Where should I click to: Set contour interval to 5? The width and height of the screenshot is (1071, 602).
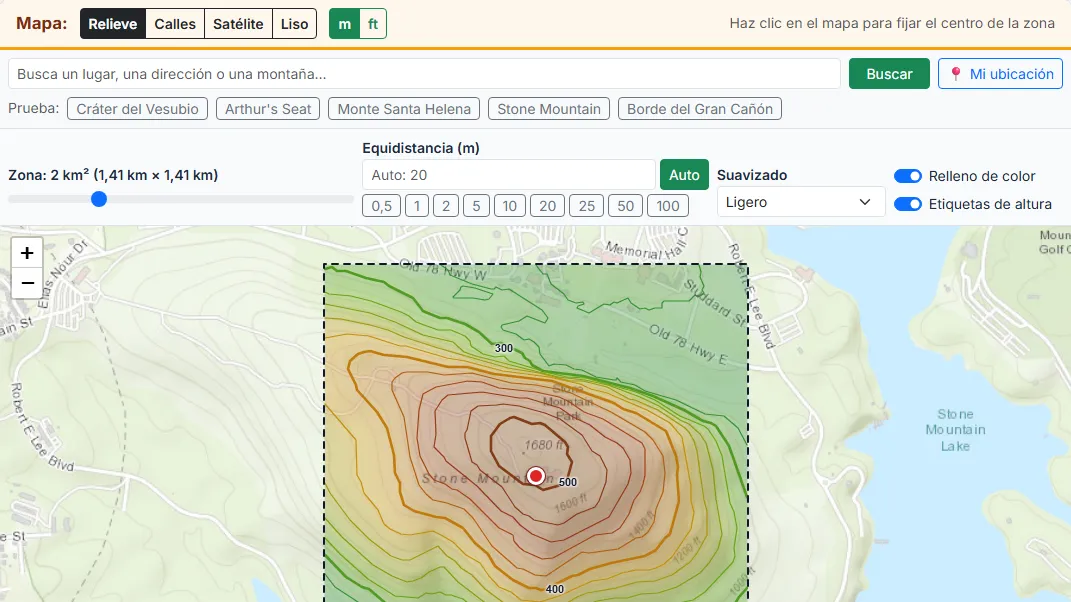(476, 206)
